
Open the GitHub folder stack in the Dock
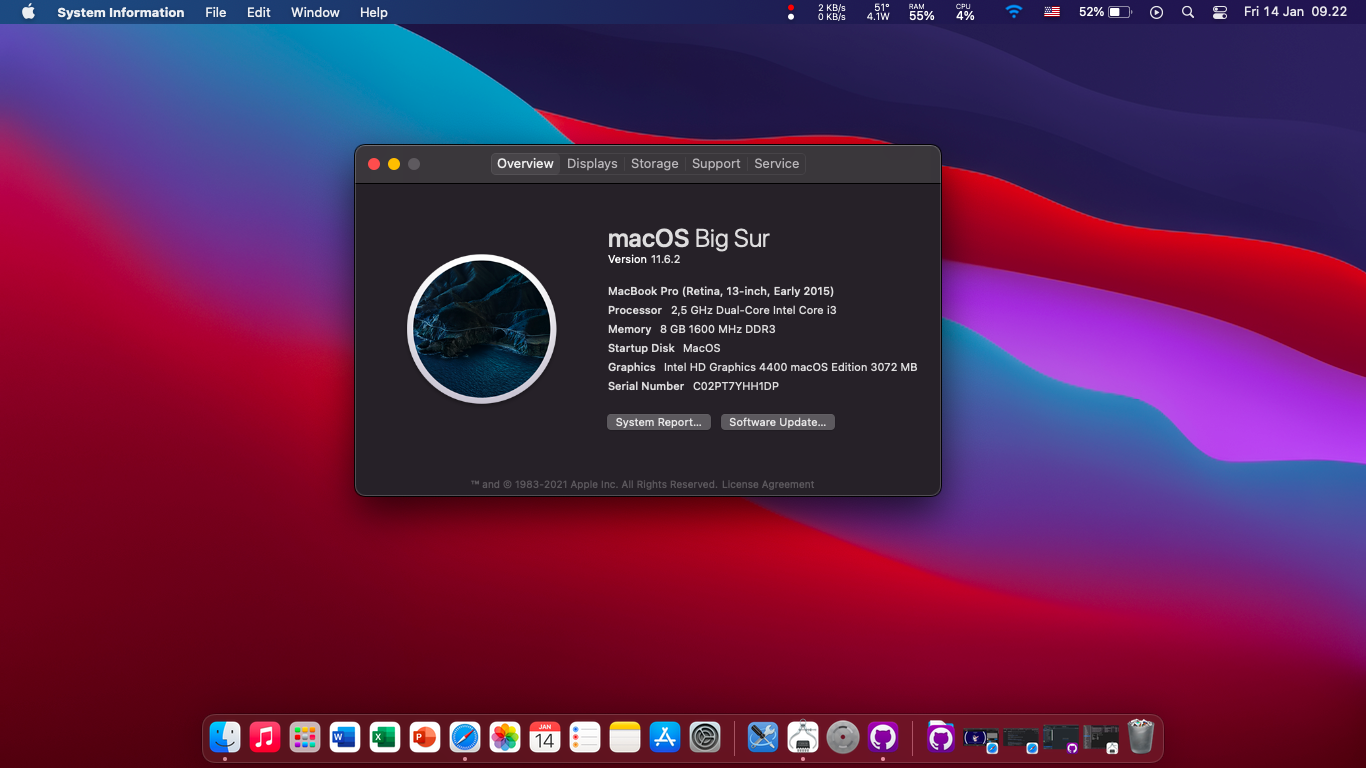pyautogui.click(x=941, y=738)
